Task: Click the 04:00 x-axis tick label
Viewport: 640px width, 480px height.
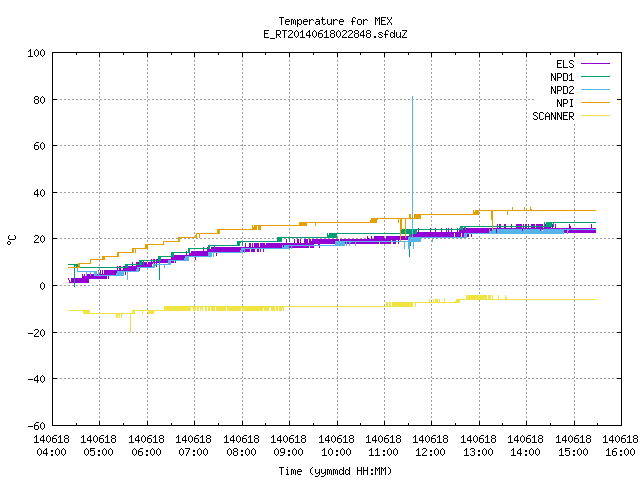Action: pyautogui.click(x=51, y=452)
